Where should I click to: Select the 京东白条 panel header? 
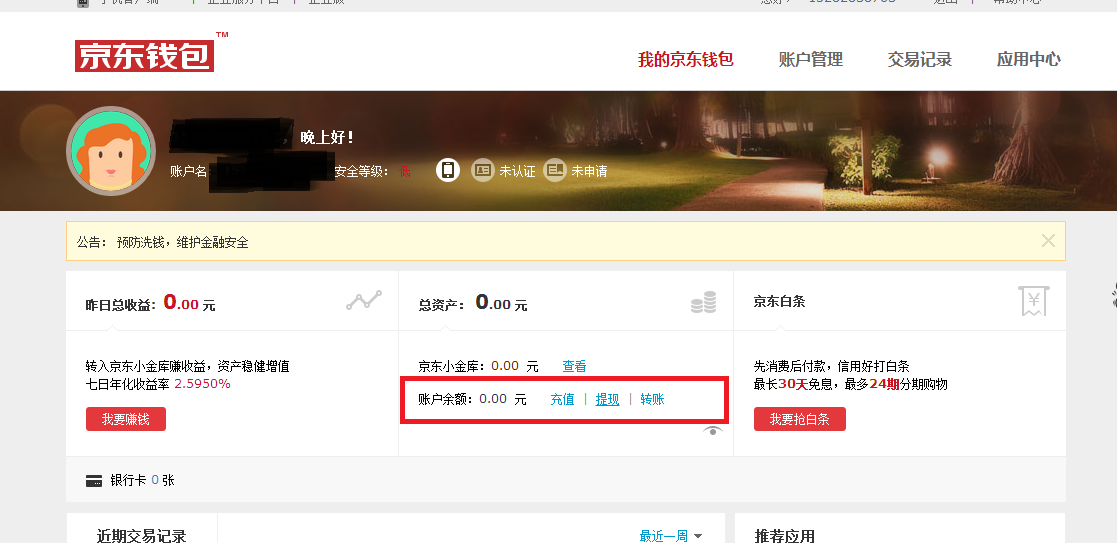[900, 301]
